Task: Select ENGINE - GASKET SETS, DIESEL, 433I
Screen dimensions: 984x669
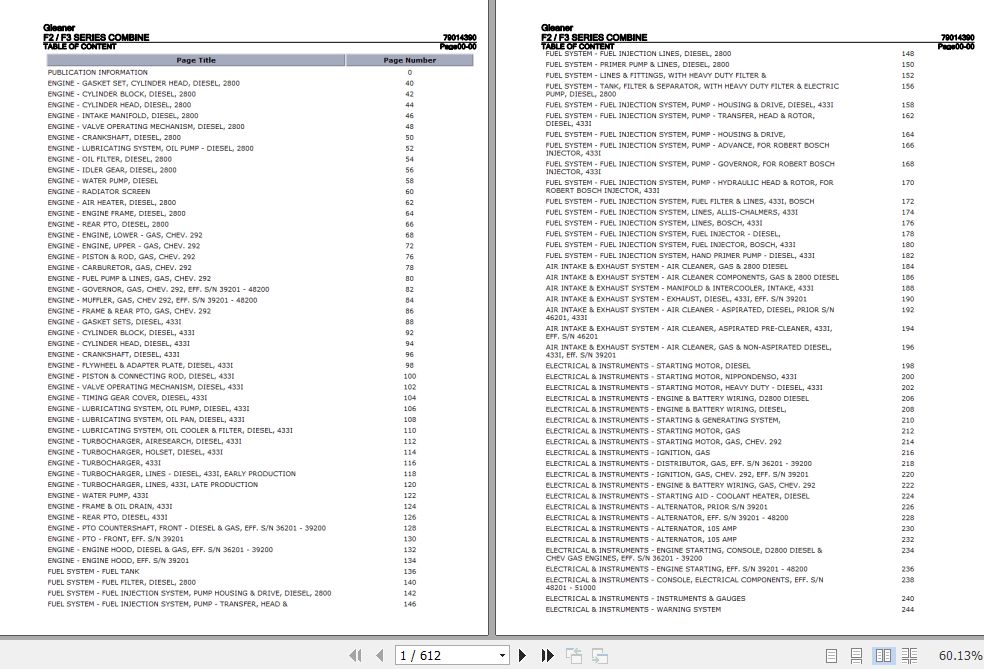Action: [115, 322]
